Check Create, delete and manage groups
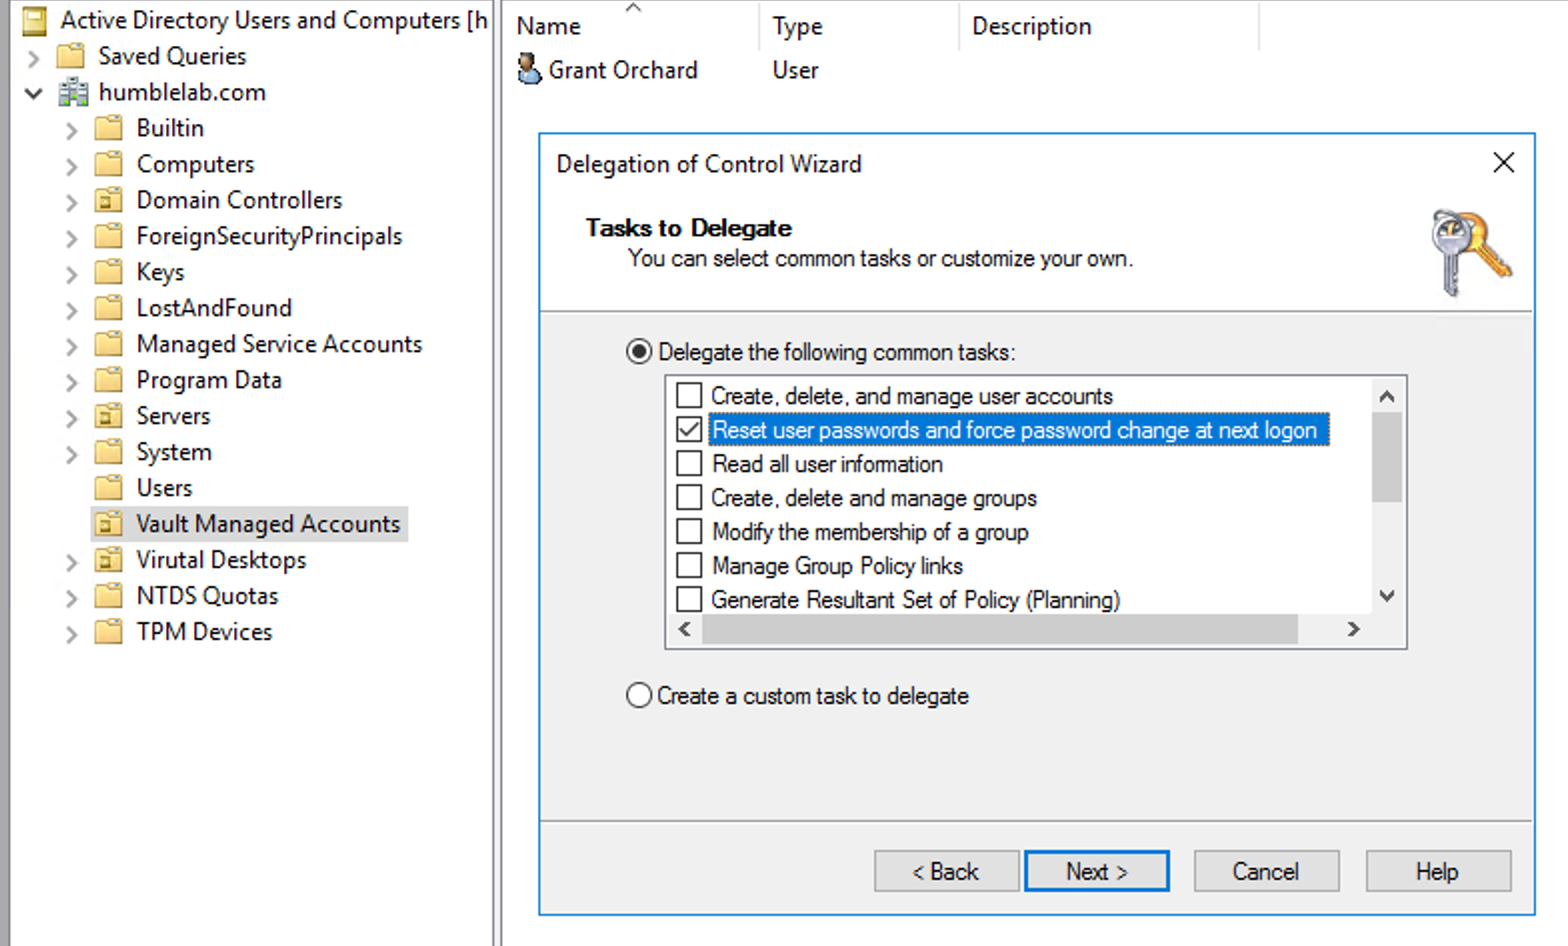The height and width of the screenshot is (946, 1568). [689, 498]
